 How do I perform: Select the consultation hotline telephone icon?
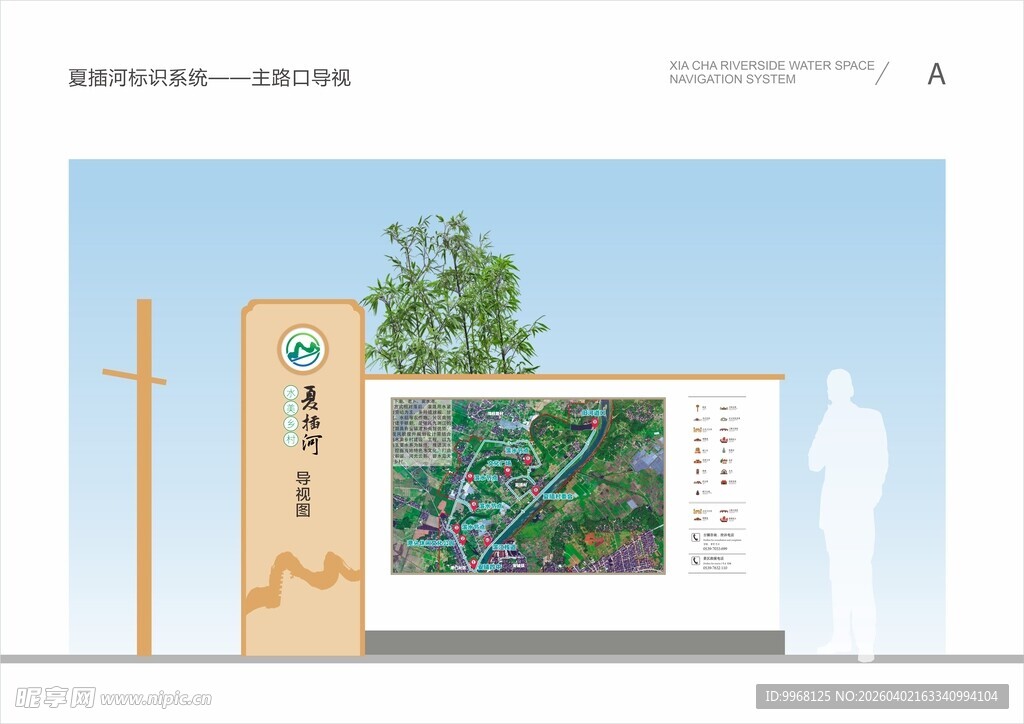click(695, 537)
